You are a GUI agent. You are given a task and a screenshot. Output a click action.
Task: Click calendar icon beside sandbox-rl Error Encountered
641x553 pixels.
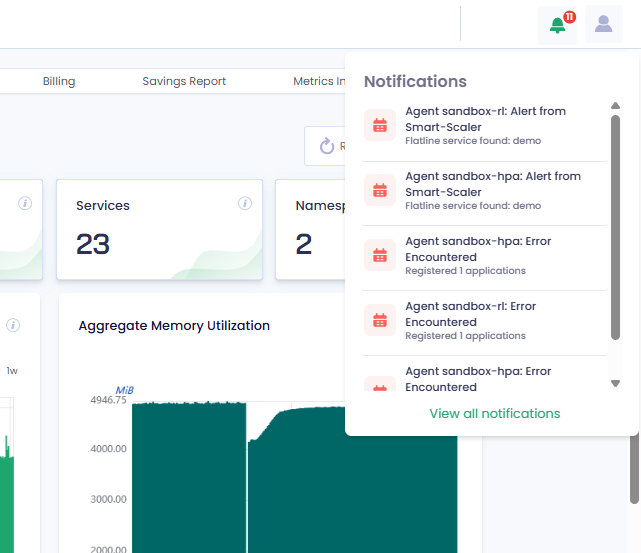pyautogui.click(x=379, y=321)
